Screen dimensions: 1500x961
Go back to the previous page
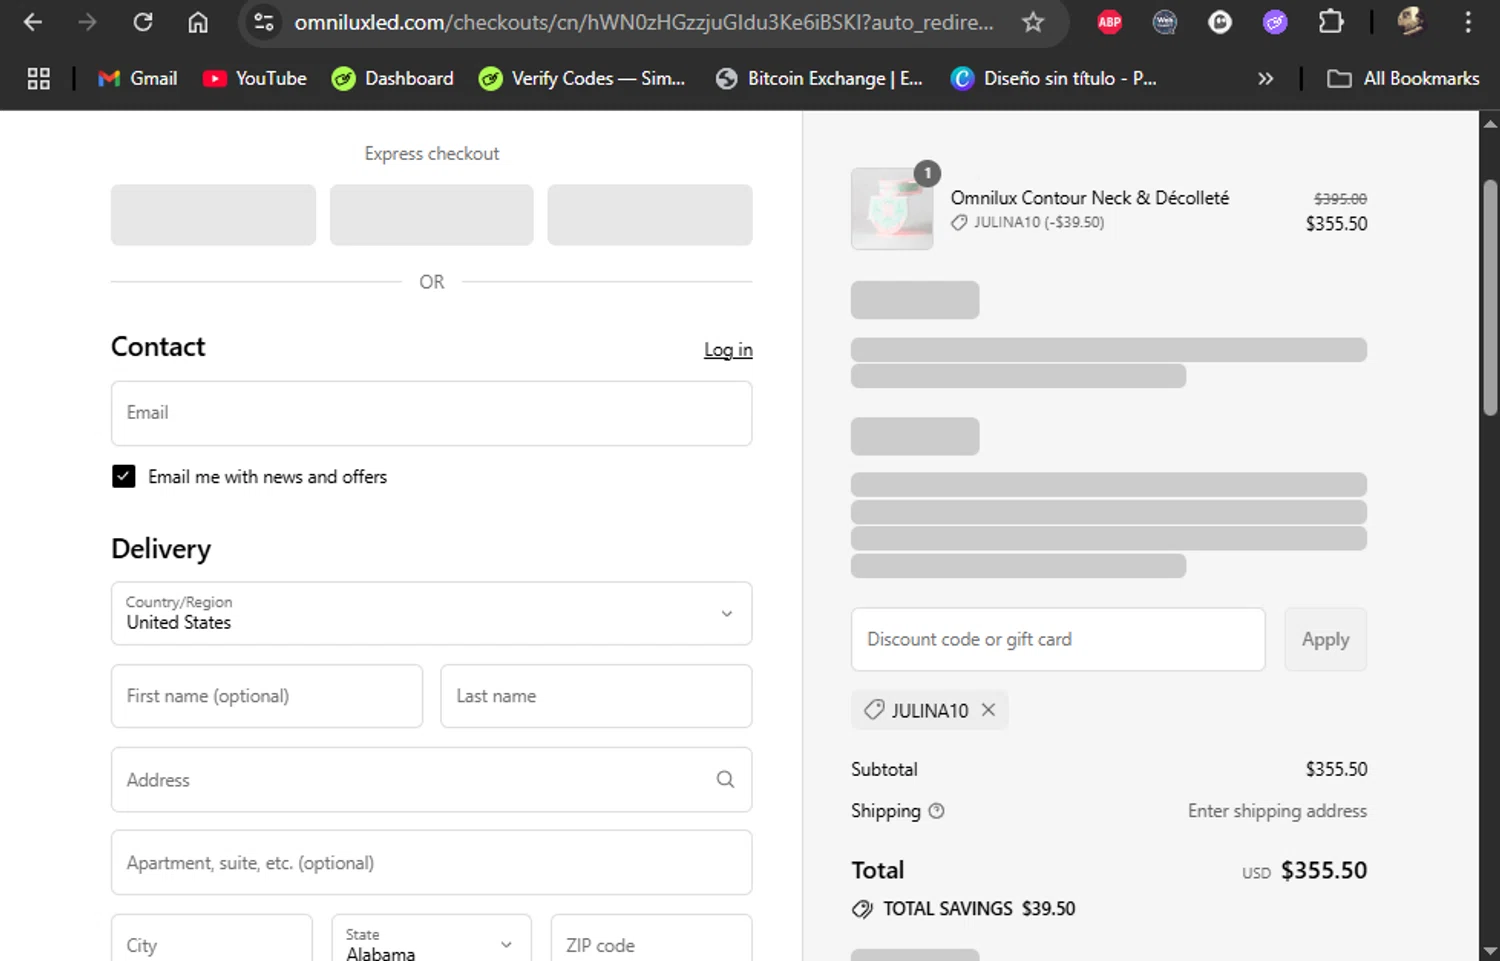click(33, 22)
